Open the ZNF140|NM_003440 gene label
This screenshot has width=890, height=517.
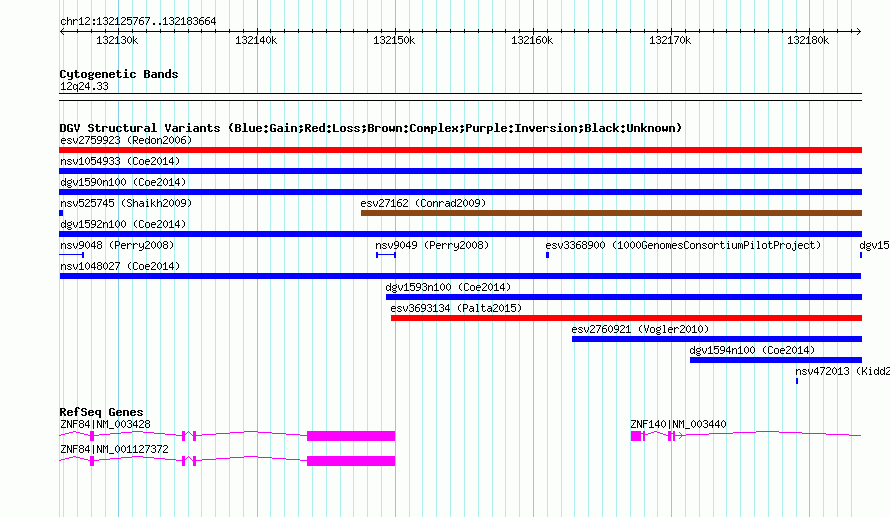678,424
